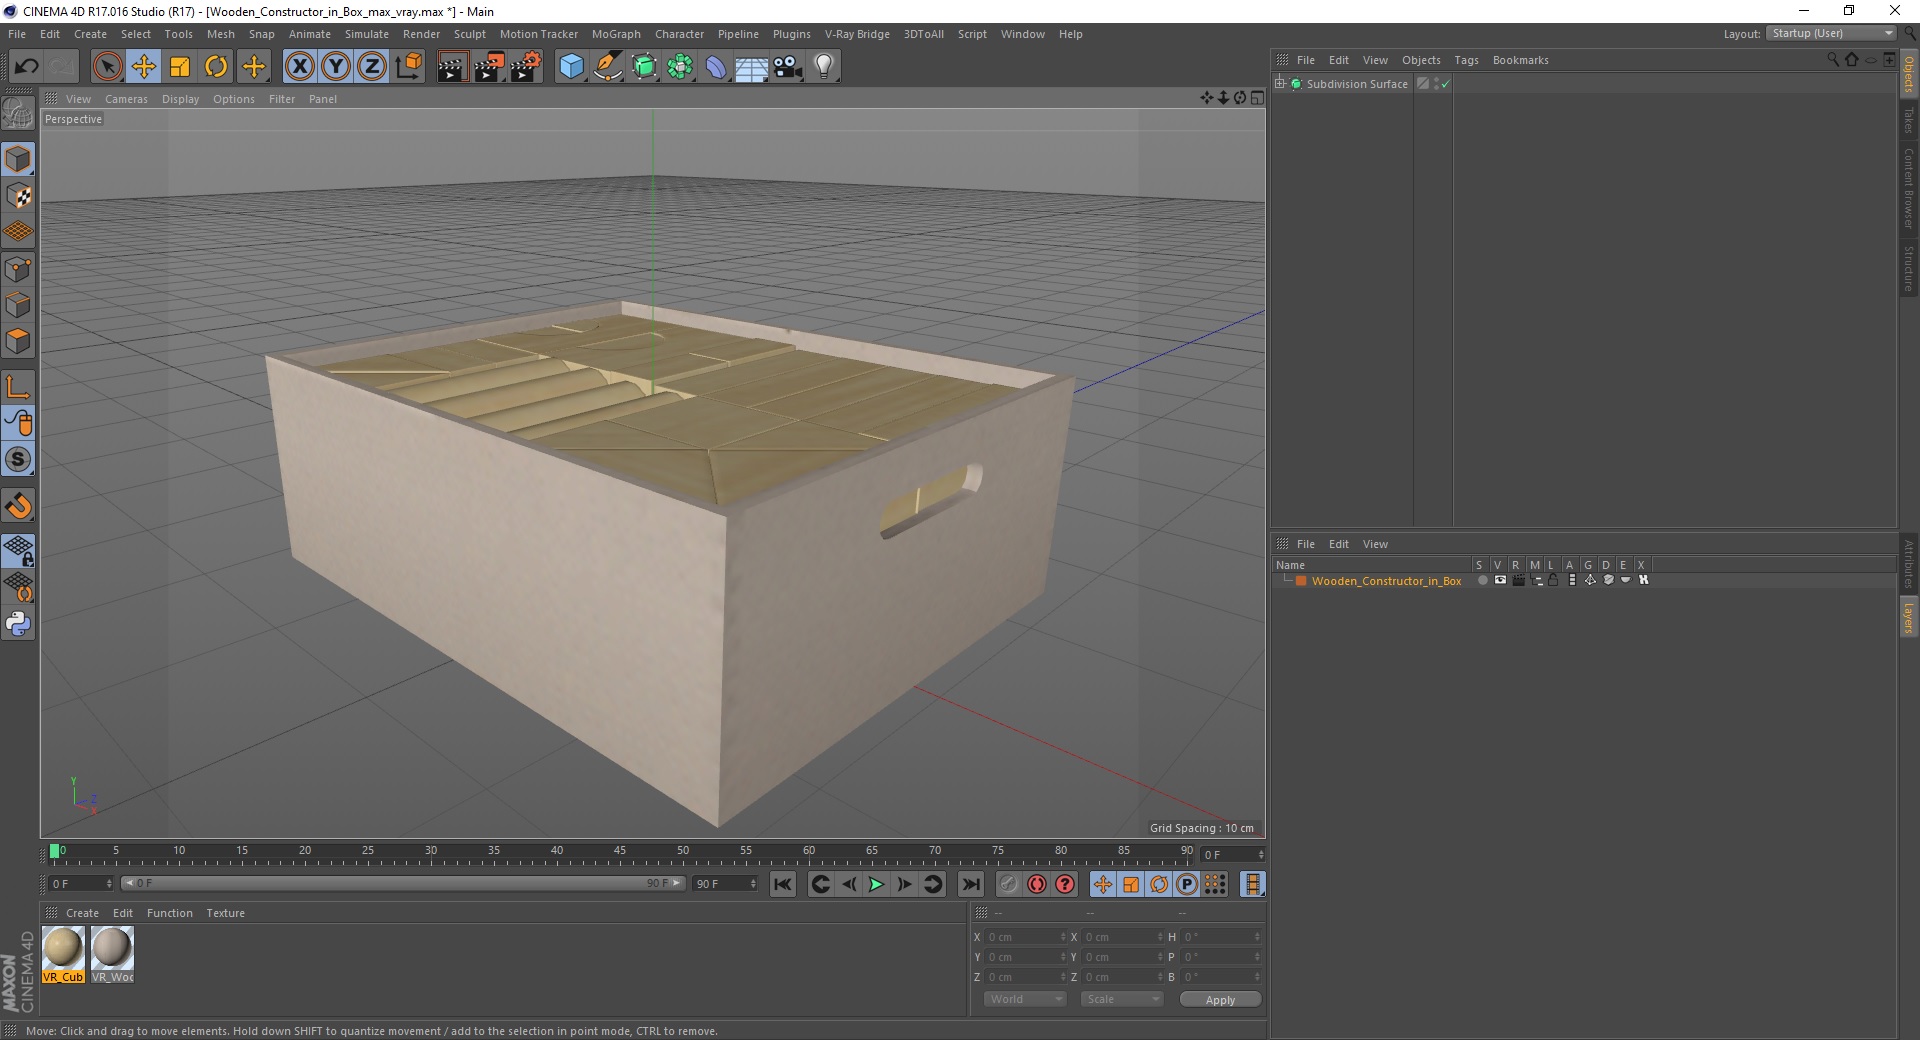This screenshot has height=1040, width=1920.
Task: Open the Scale mode dropdown
Action: pos(1122,999)
